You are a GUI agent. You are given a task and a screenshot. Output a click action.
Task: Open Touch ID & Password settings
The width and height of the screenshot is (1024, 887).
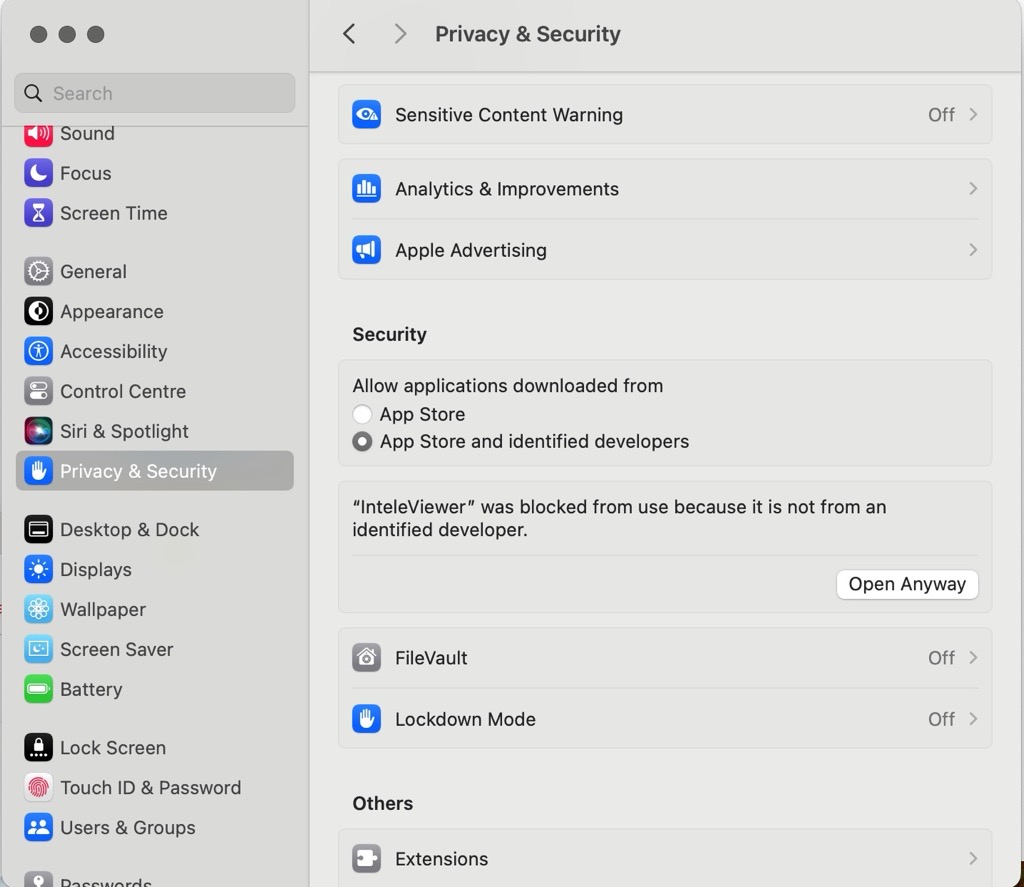[151, 787]
